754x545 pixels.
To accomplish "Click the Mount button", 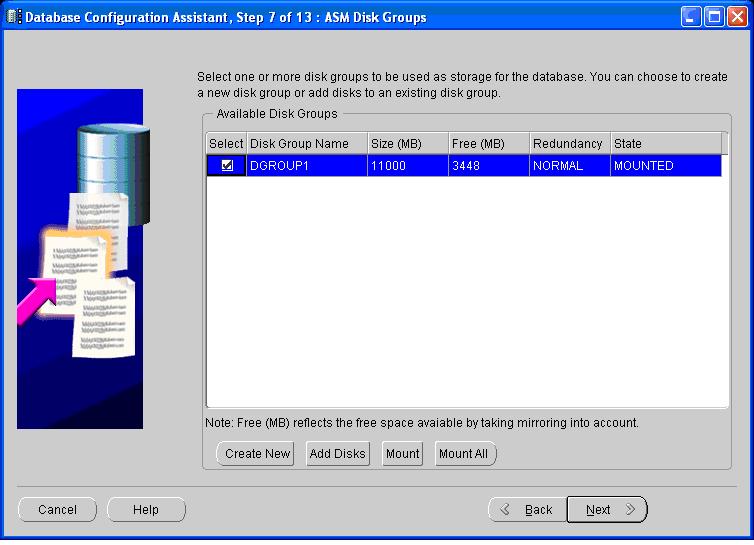I will click(402, 454).
